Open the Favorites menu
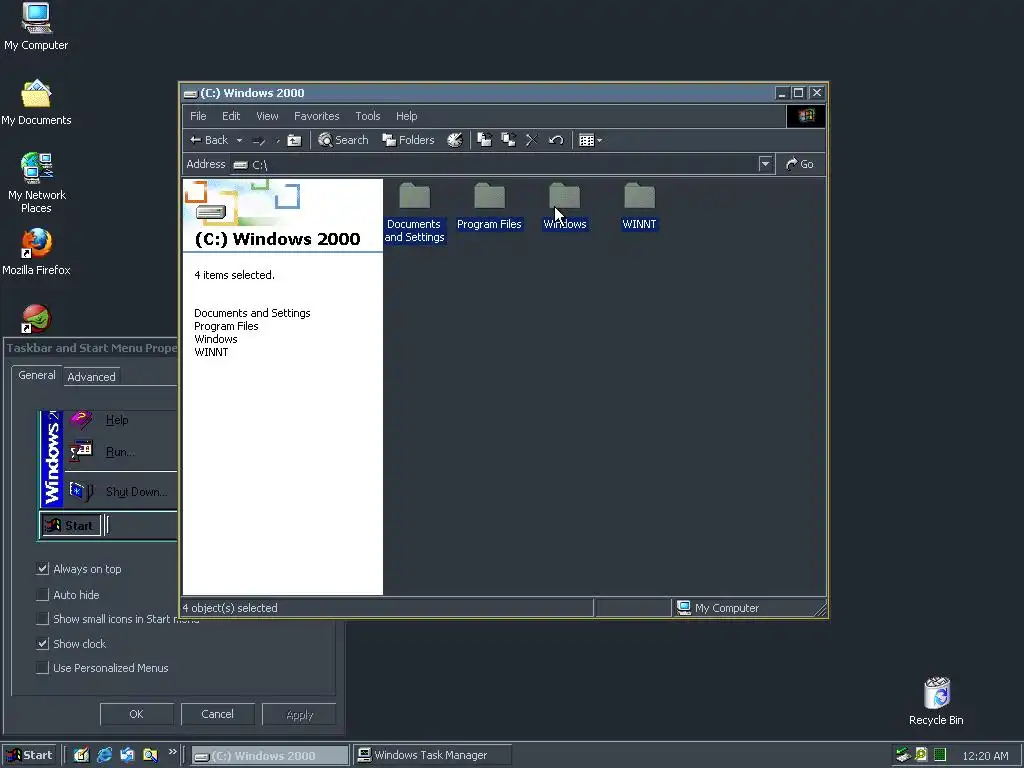Screen dimensions: 1024x768 [x=317, y=116]
